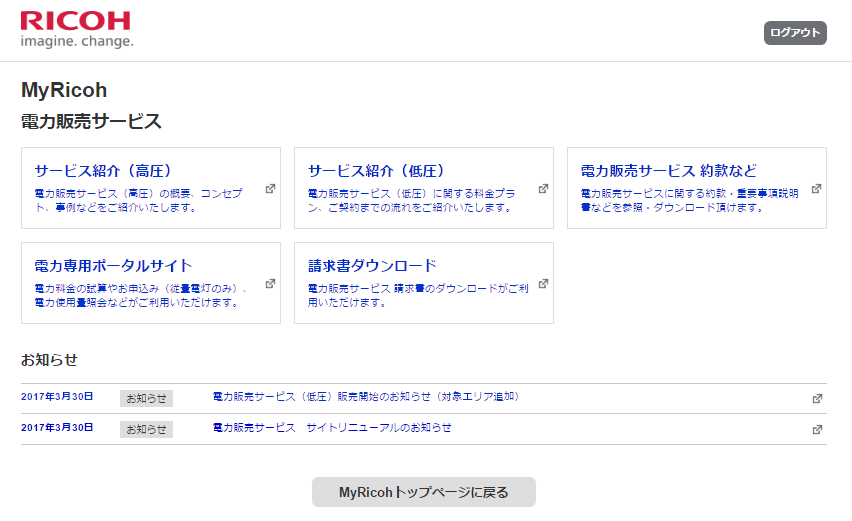Viewport: 852px width, 521px height.
Task: Click external link icon on サービス紹介（低圧） card
Action: 543,189
